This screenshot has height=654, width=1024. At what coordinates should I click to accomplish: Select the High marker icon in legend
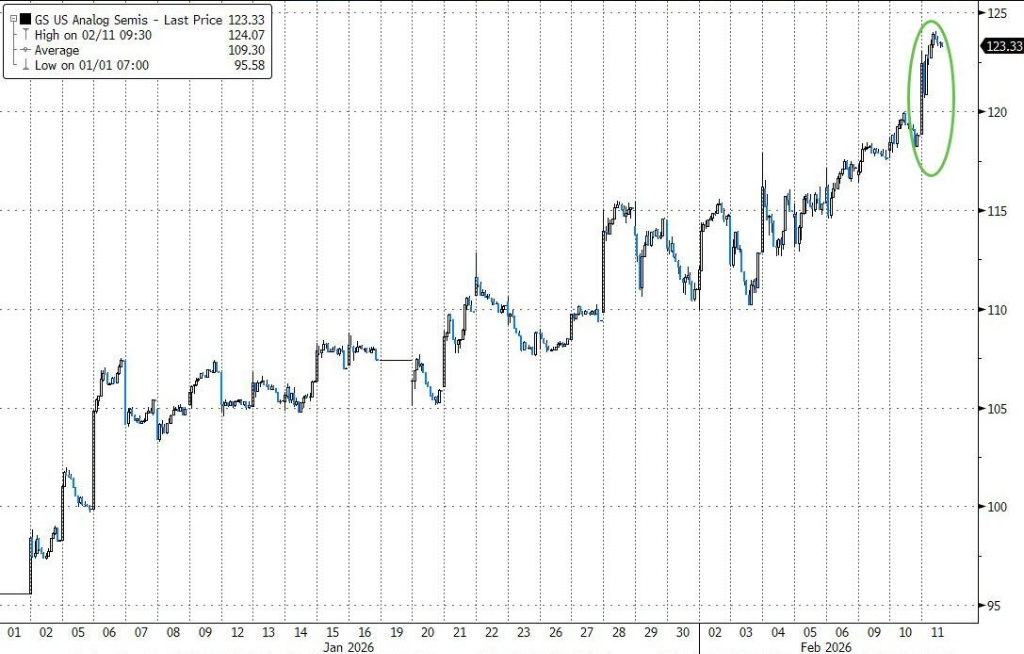[x=26, y=33]
